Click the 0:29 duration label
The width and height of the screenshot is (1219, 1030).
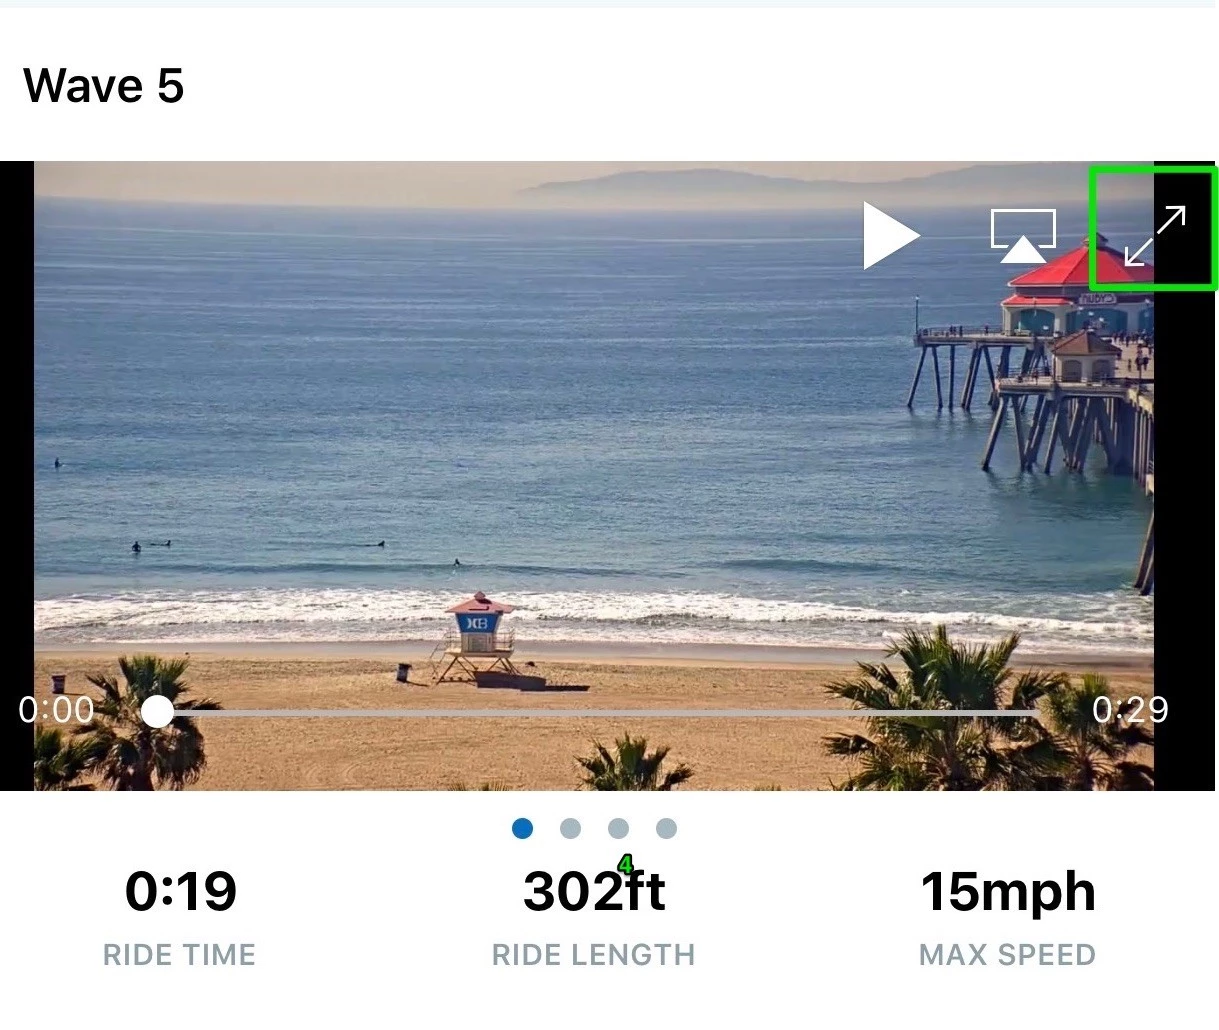coord(1130,709)
